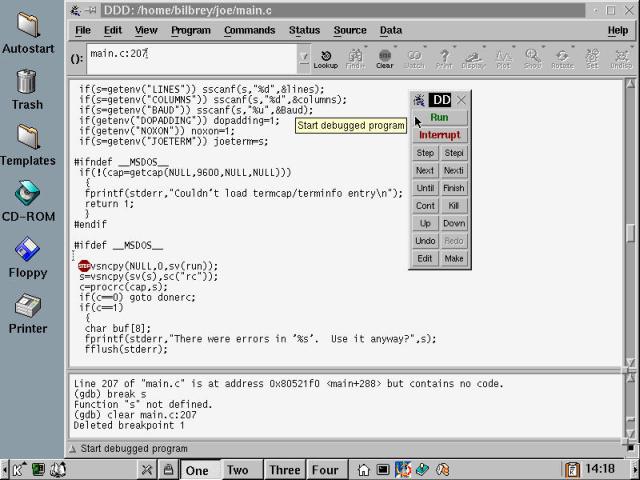Expand the argument field history dropdown
The height and width of the screenshot is (480, 640).
[304, 57]
